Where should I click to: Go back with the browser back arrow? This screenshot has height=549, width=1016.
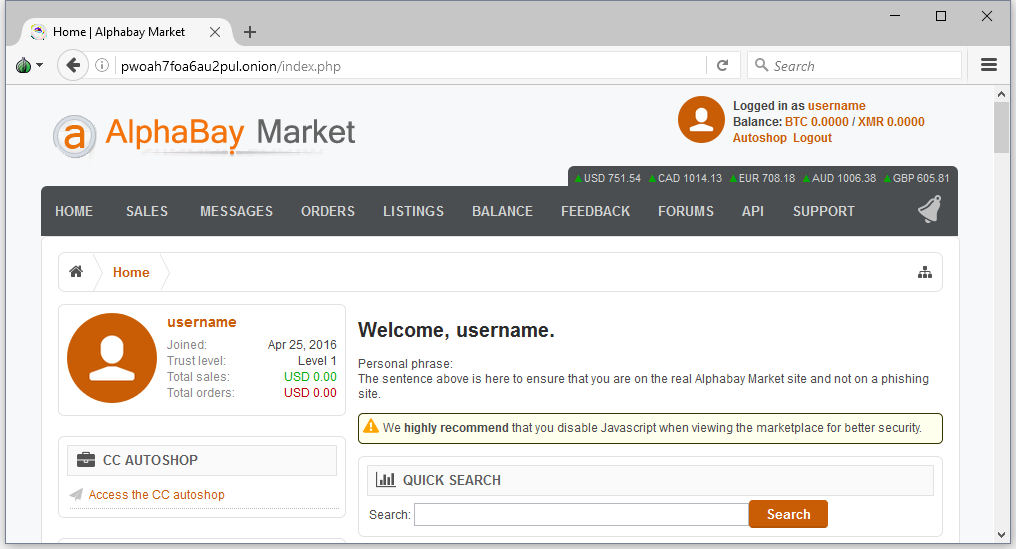point(73,65)
